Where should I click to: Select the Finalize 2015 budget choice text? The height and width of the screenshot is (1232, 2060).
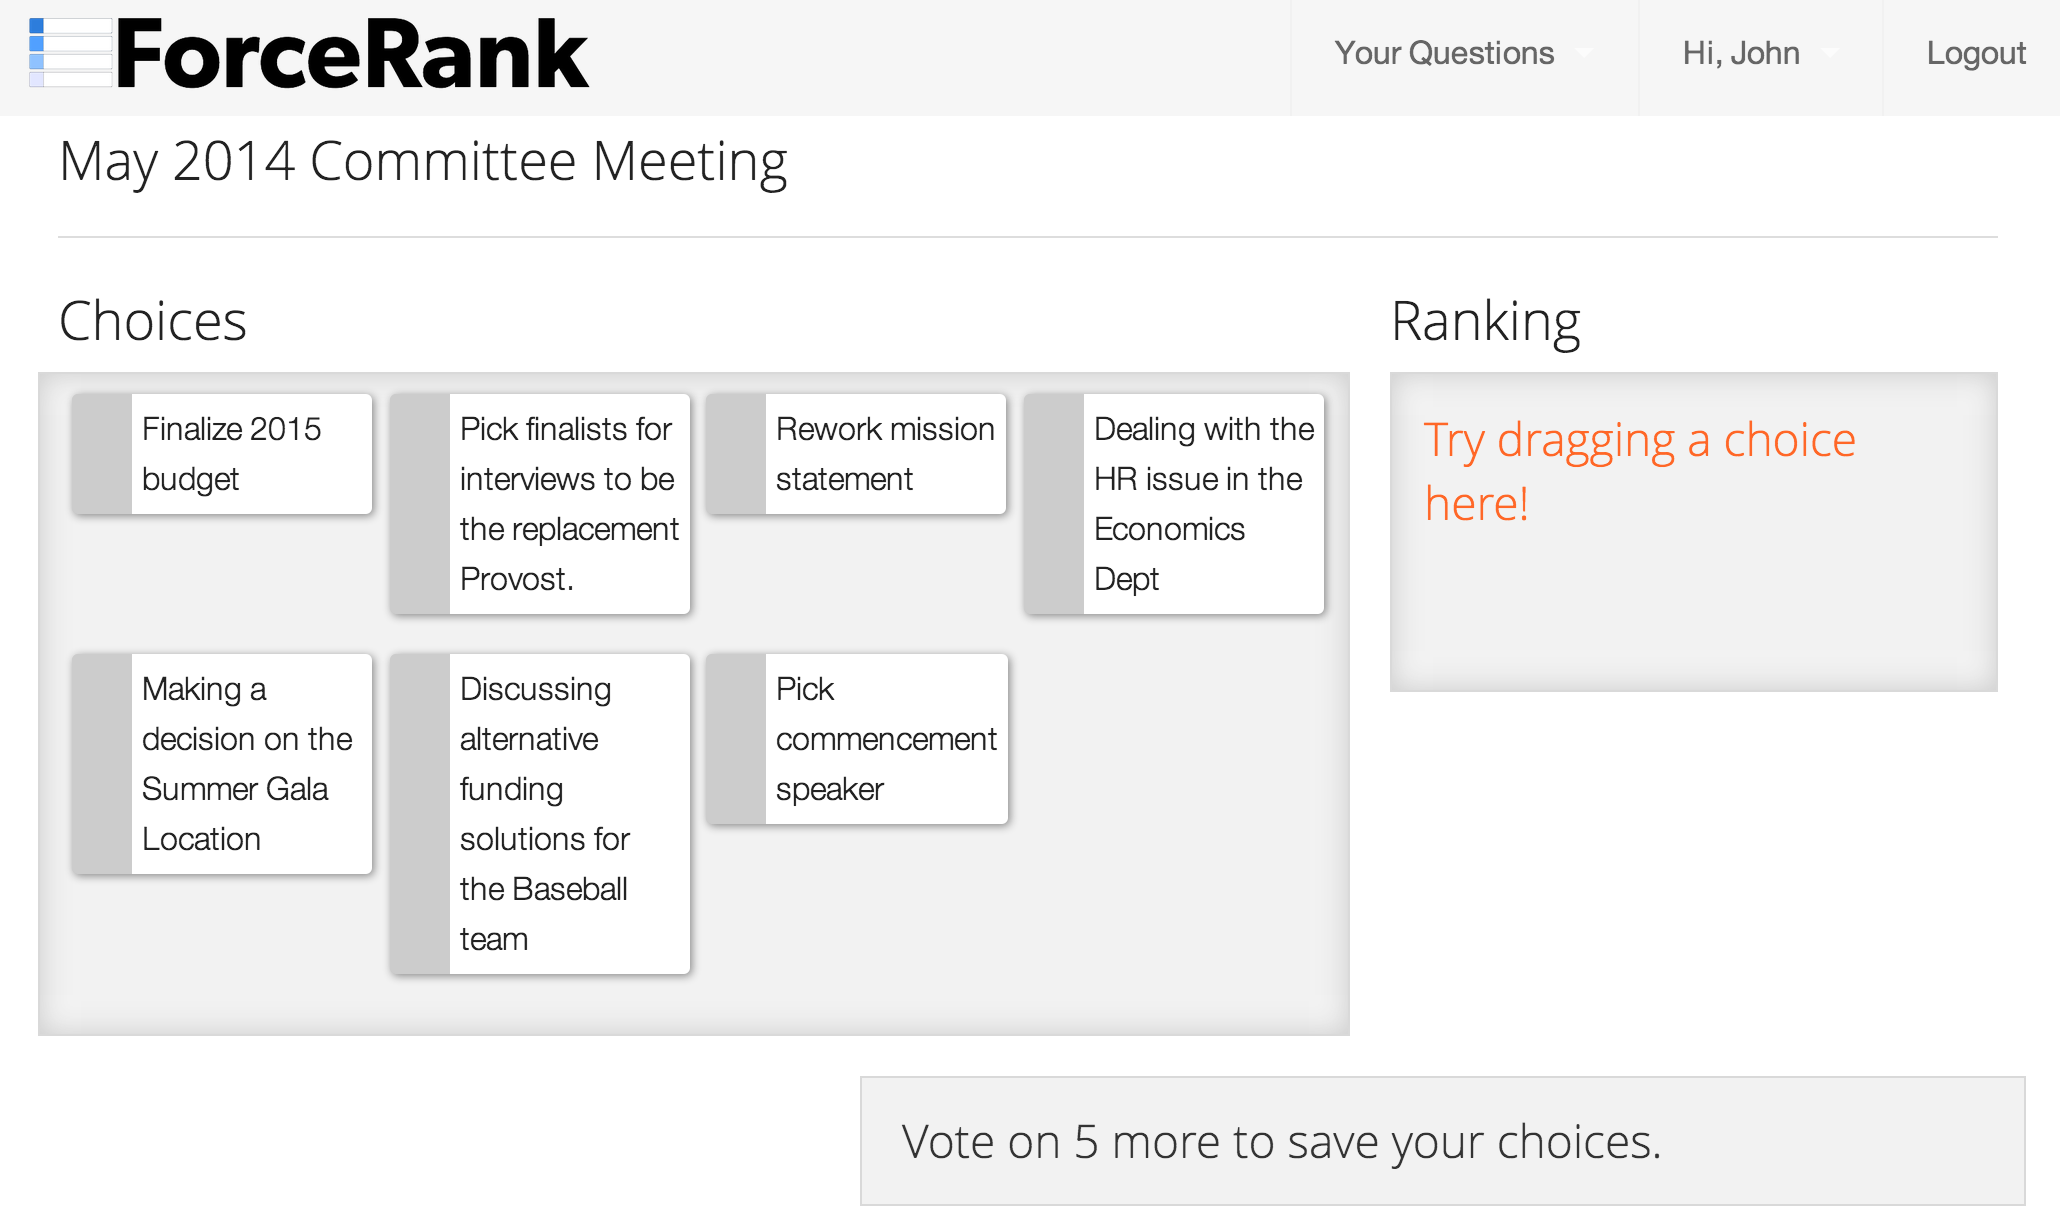point(232,454)
